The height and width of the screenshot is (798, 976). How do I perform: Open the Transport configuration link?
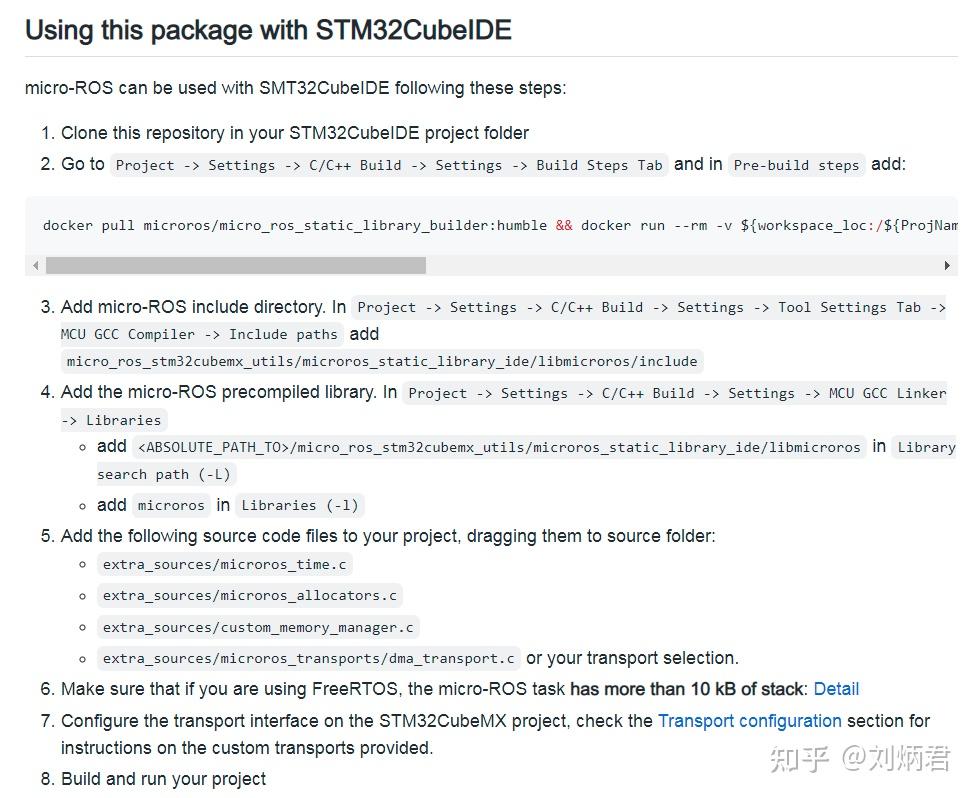[x=749, y=721]
